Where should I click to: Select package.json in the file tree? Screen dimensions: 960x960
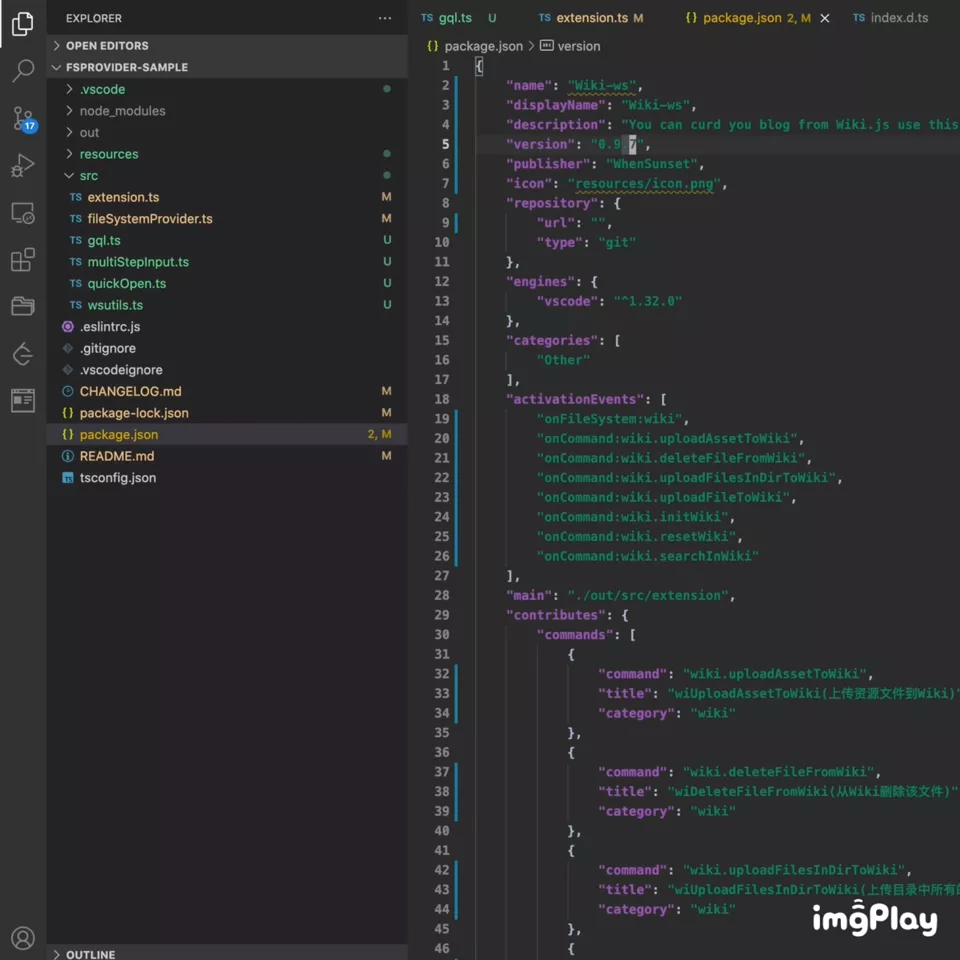(227, 435)
